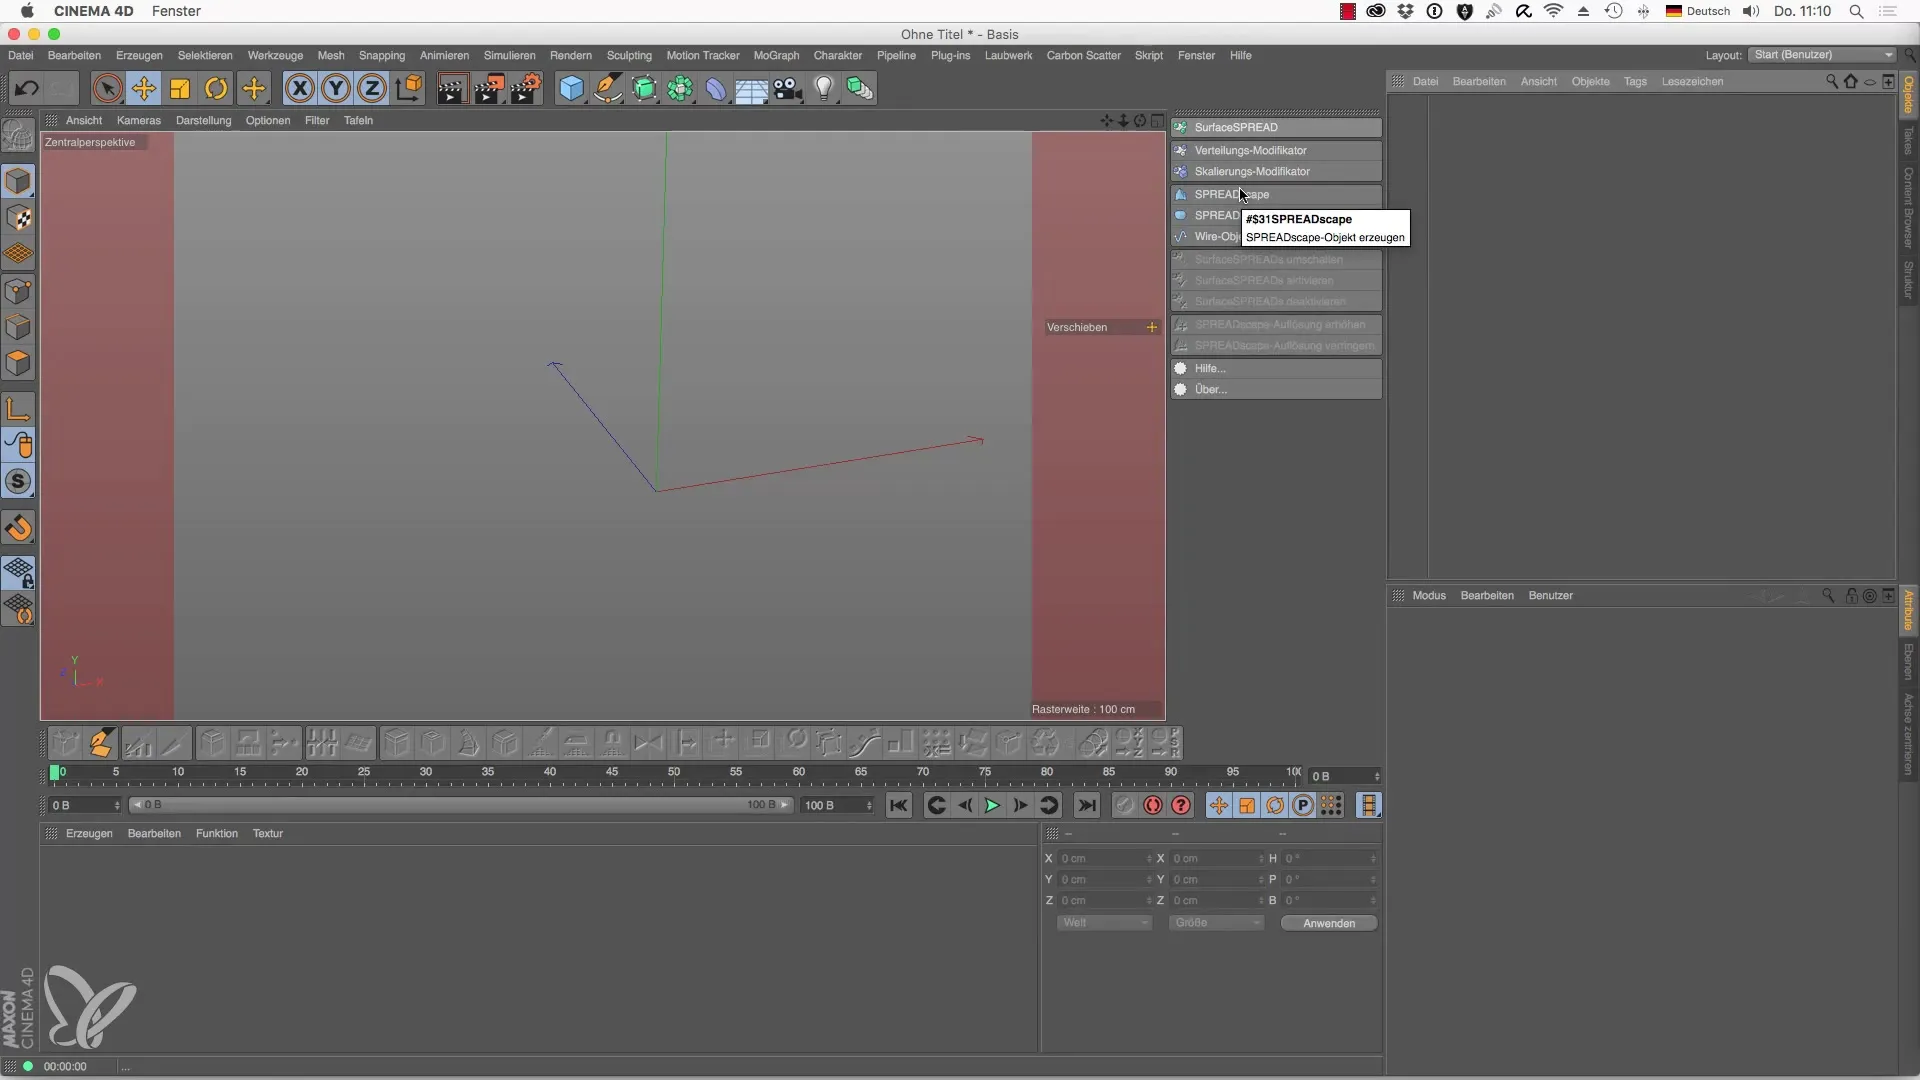
Task: Open the Carbon Scatter menu
Action: pos(1083,56)
